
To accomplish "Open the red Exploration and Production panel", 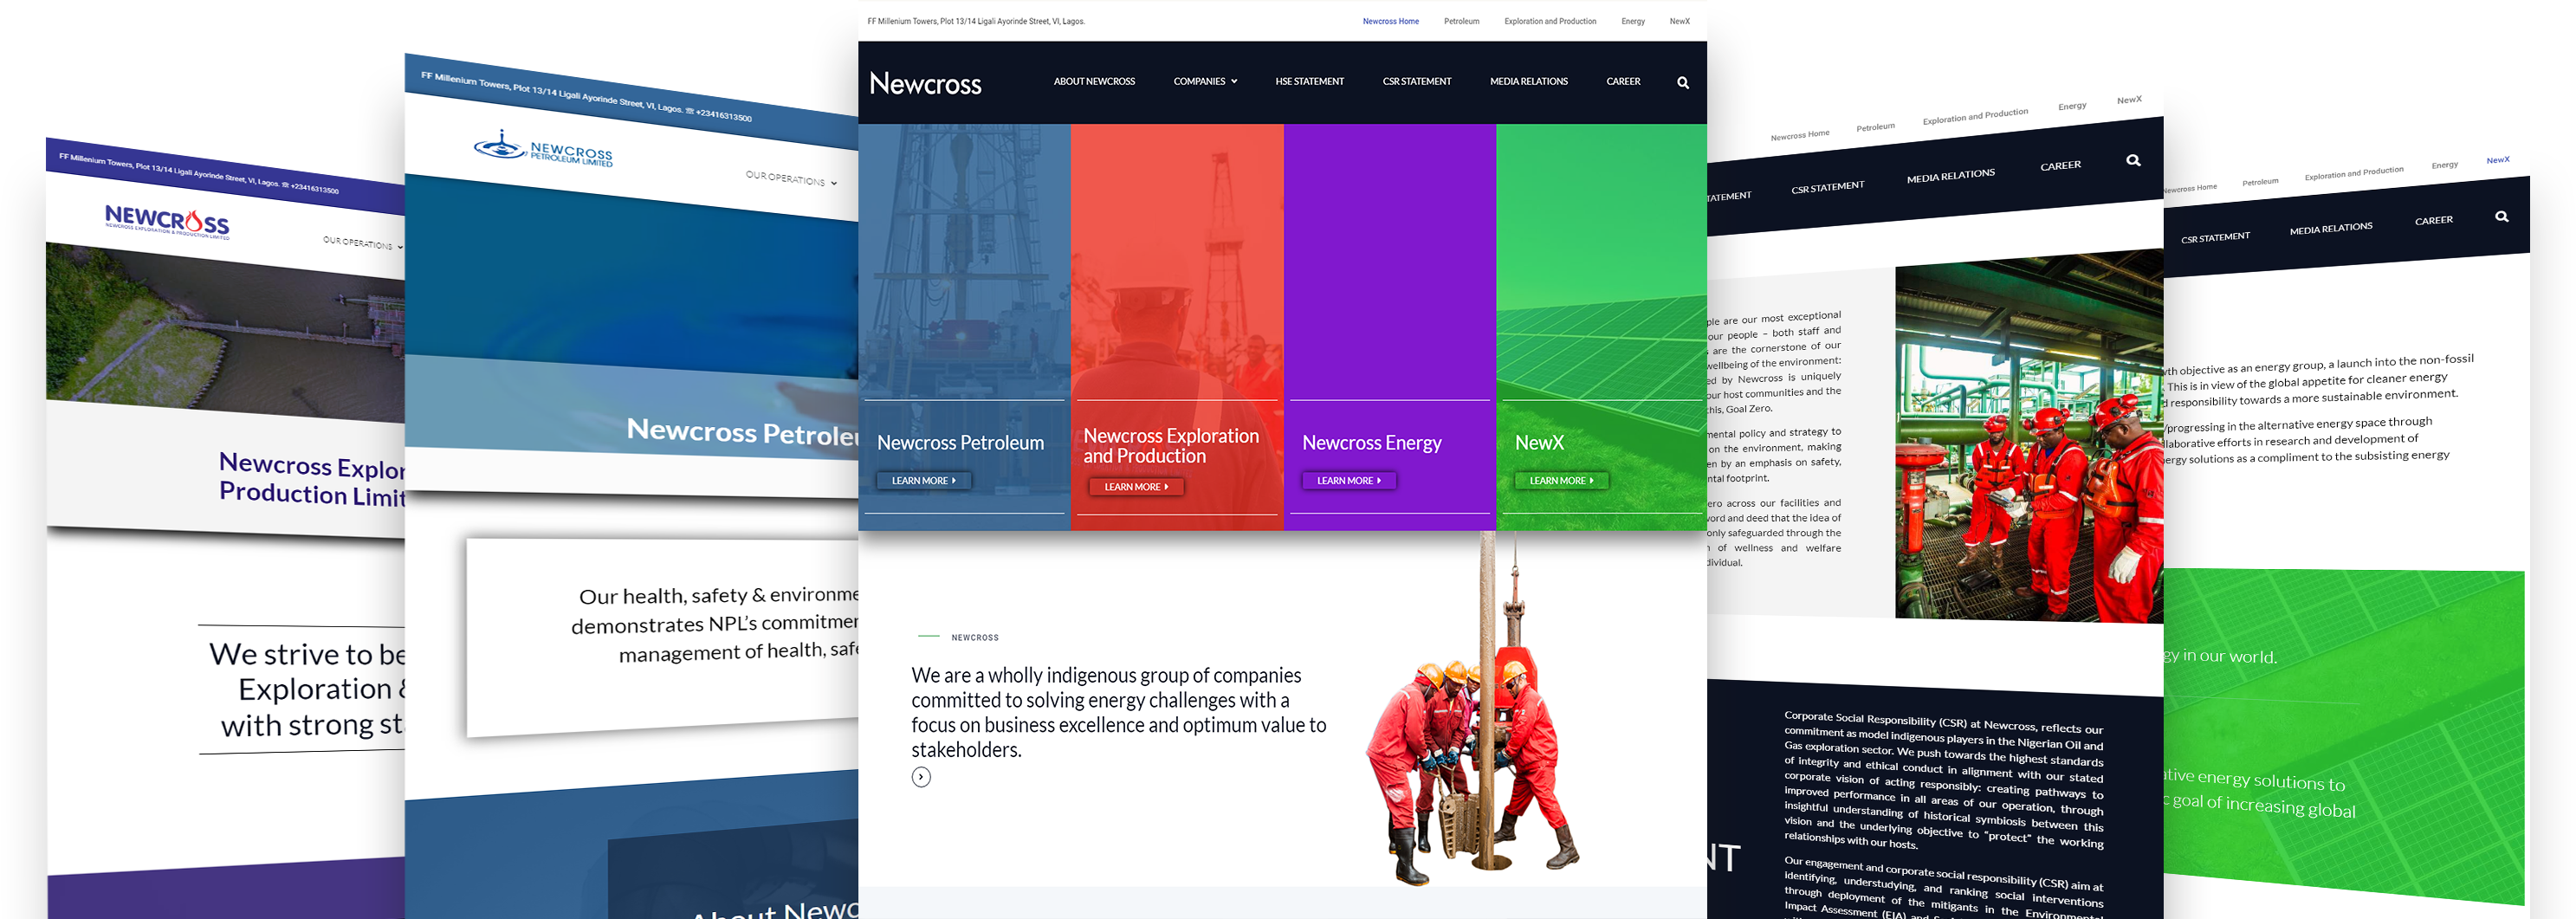I will point(1177,327).
